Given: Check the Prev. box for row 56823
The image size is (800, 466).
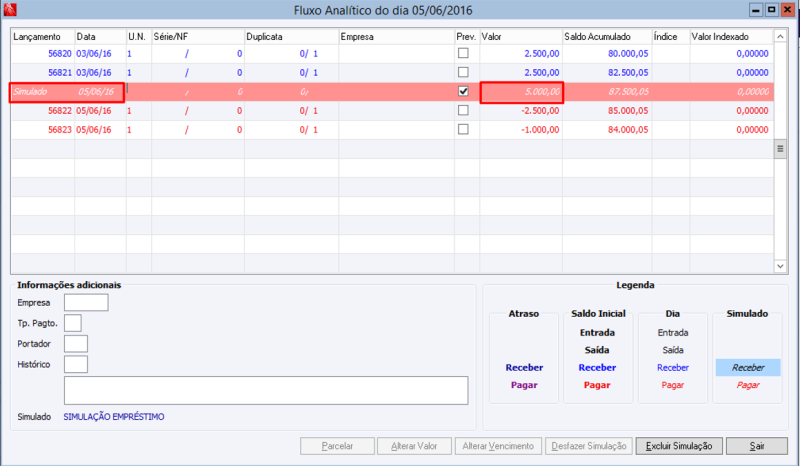Looking at the screenshot, I should 463,129.
